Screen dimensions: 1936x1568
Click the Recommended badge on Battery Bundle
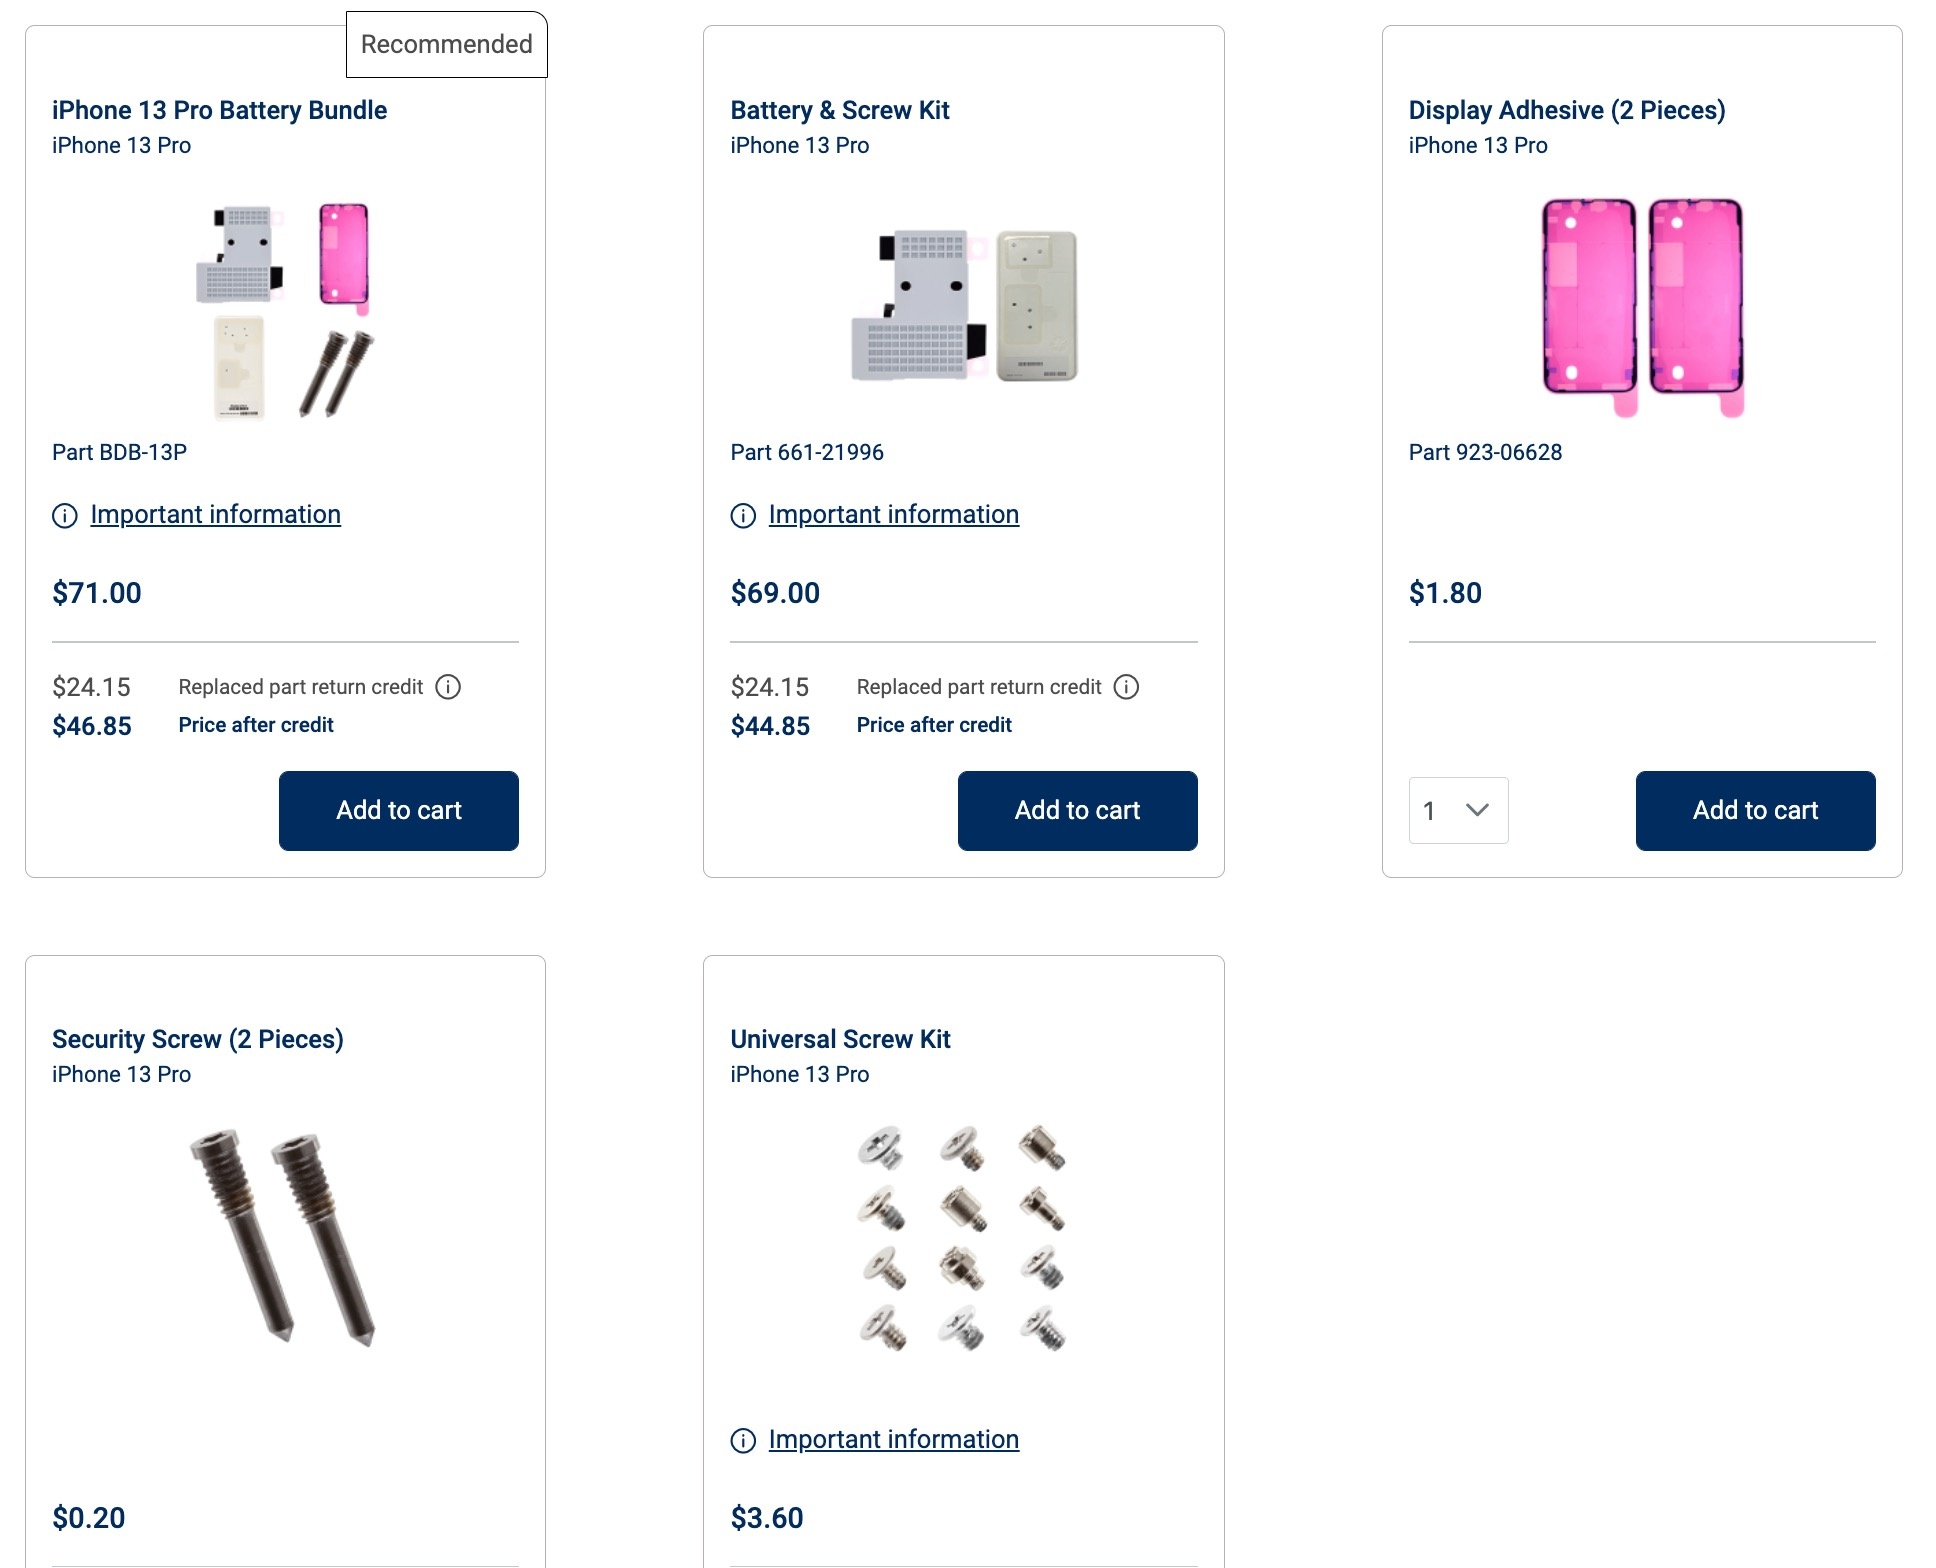click(446, 45)
